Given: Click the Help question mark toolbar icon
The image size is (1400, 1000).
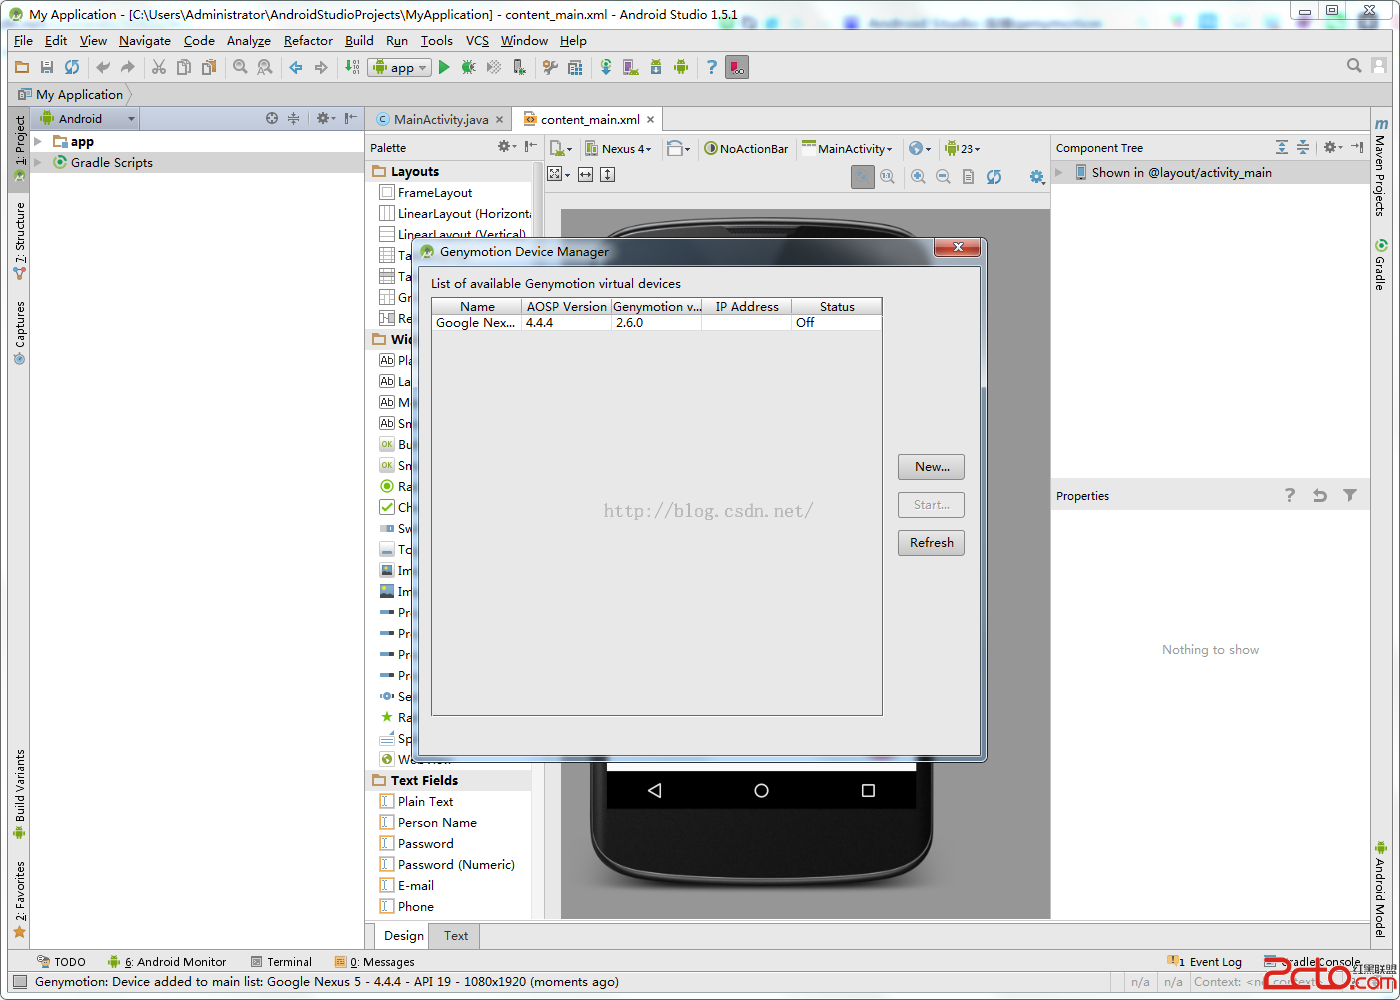Looking at the screenshot, I should pyautogui.click(x=711, y=67).
